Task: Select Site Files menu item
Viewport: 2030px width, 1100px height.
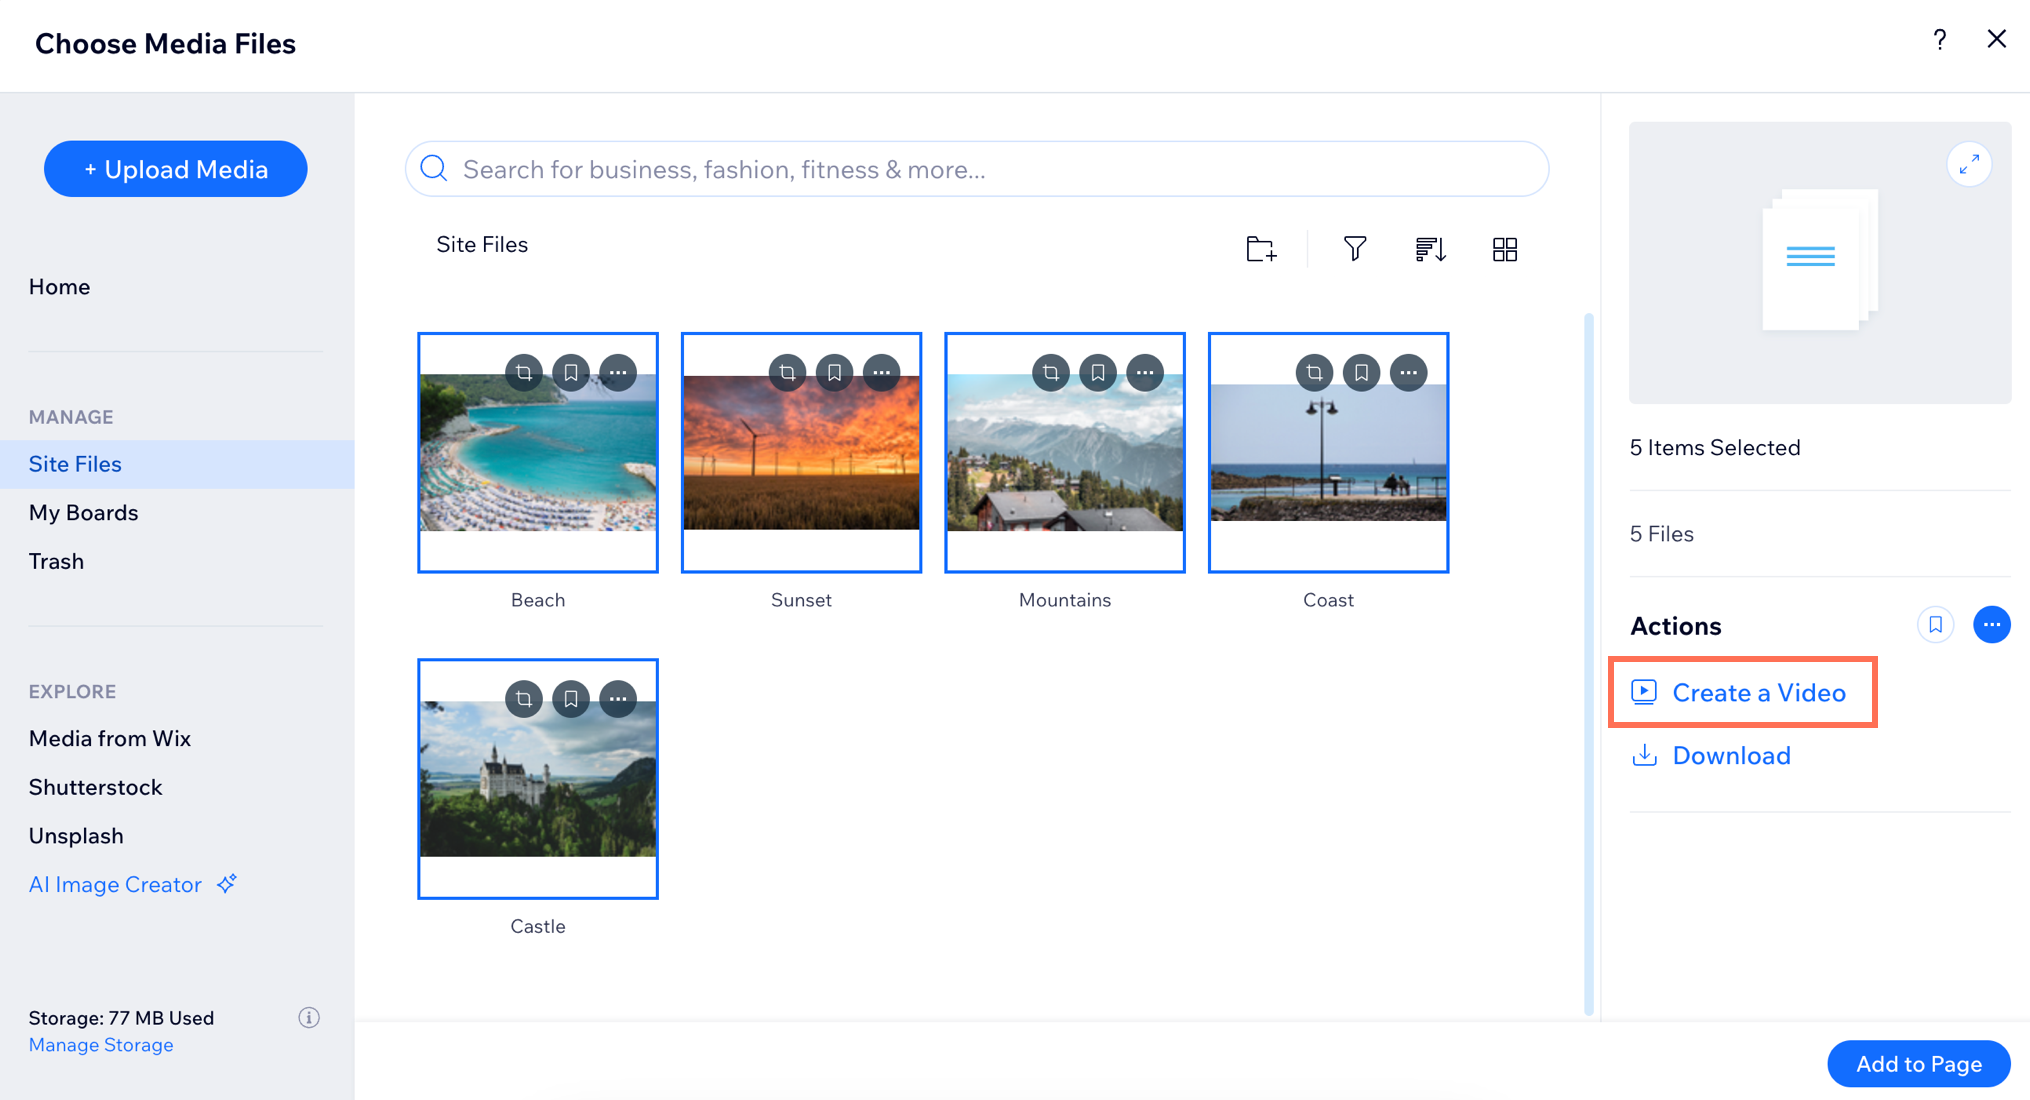Action: 76,463
